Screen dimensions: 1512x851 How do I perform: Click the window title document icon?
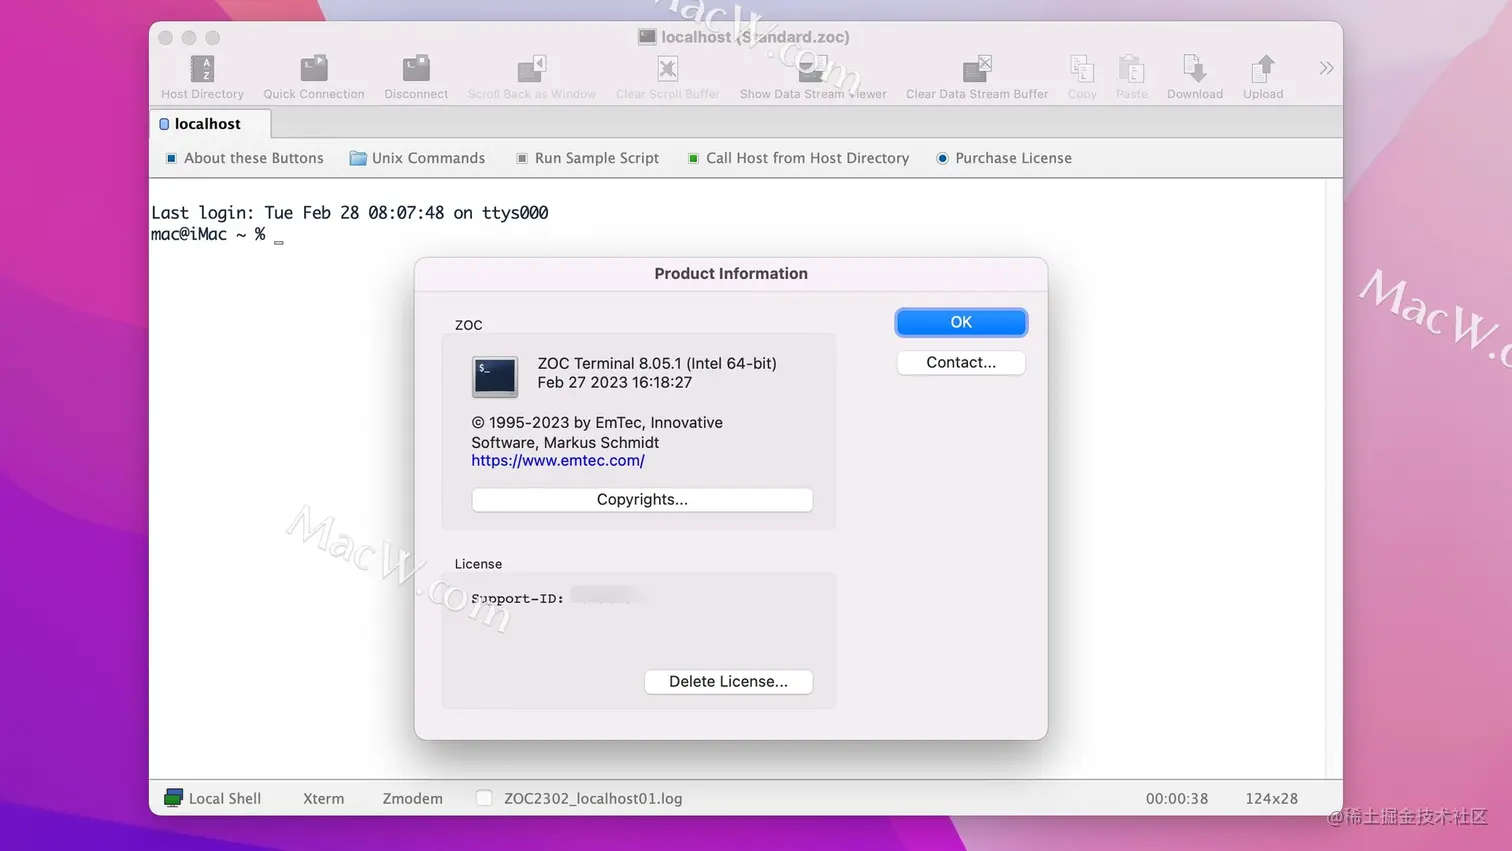[x=647, y=37]
